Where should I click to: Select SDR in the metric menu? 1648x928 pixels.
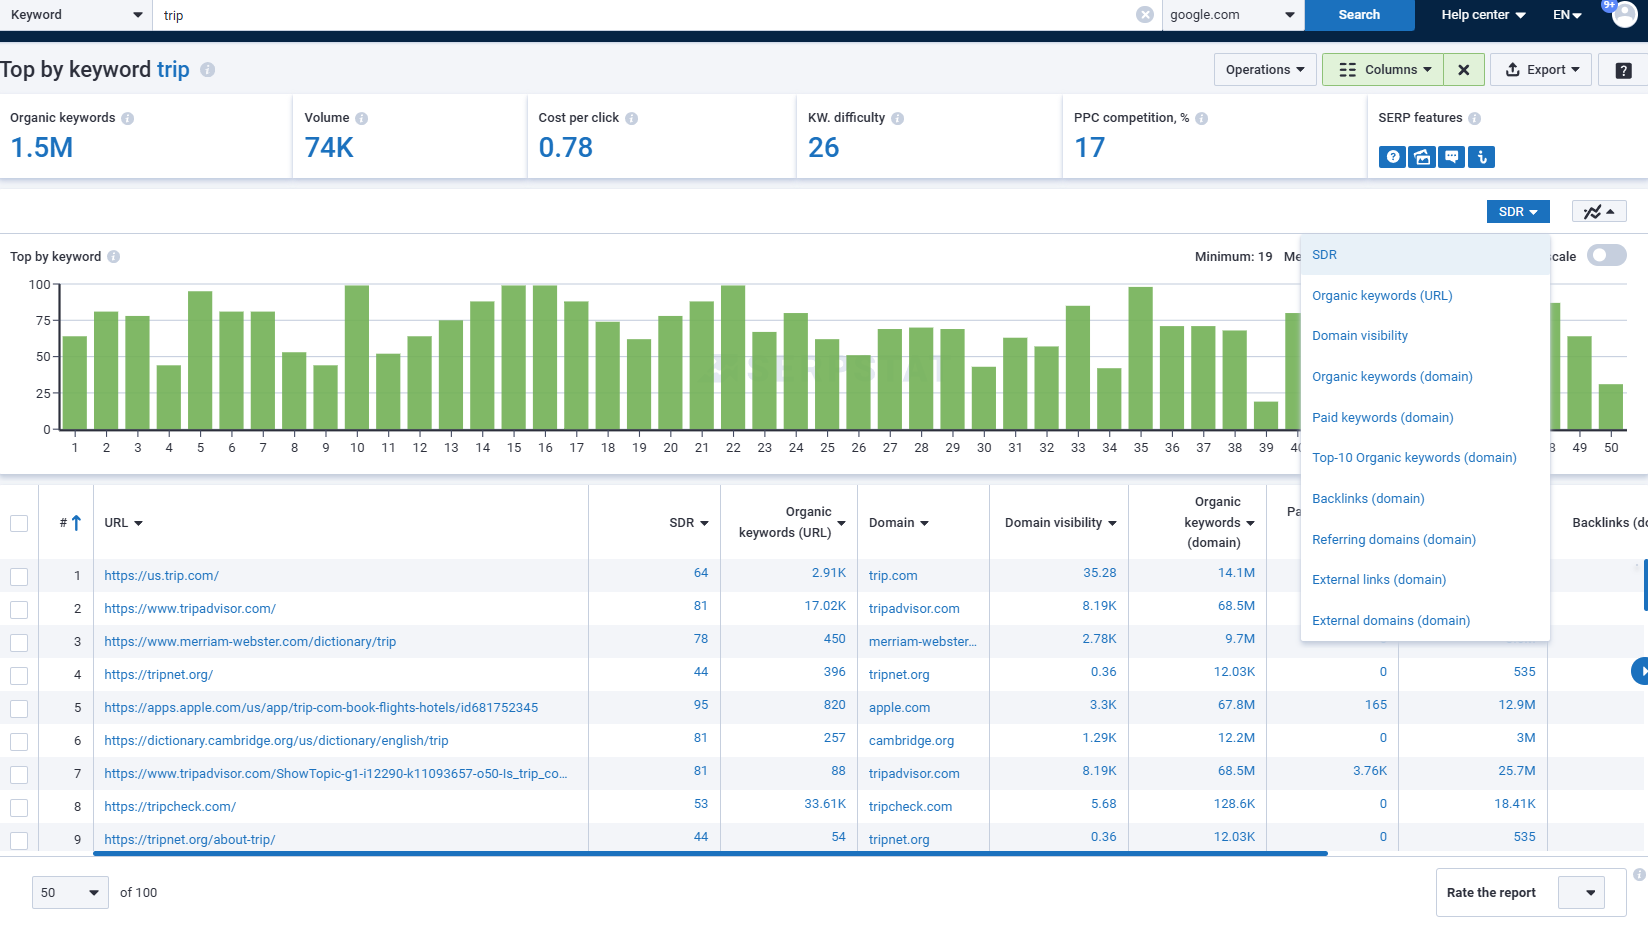click(x=1425, y=255)
